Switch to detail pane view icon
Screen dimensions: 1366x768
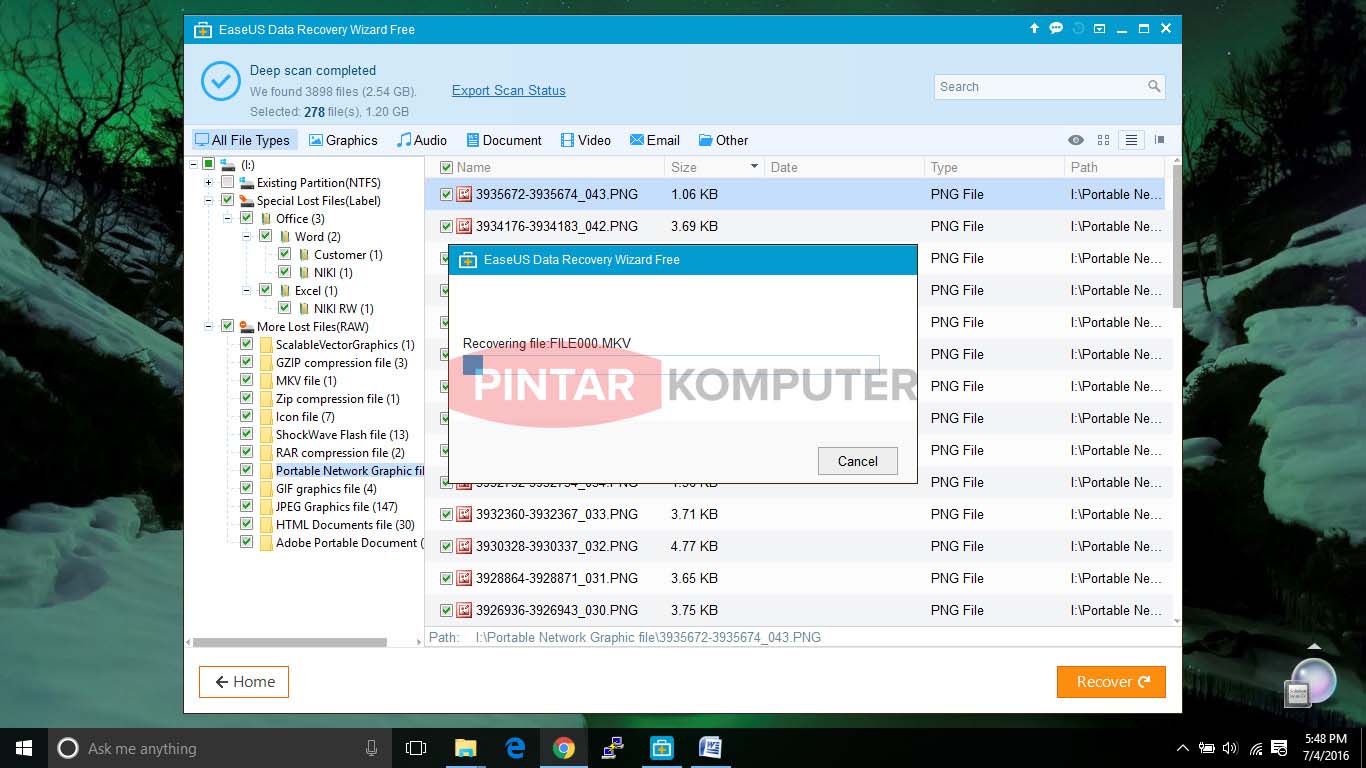(x=1159, y=140)
